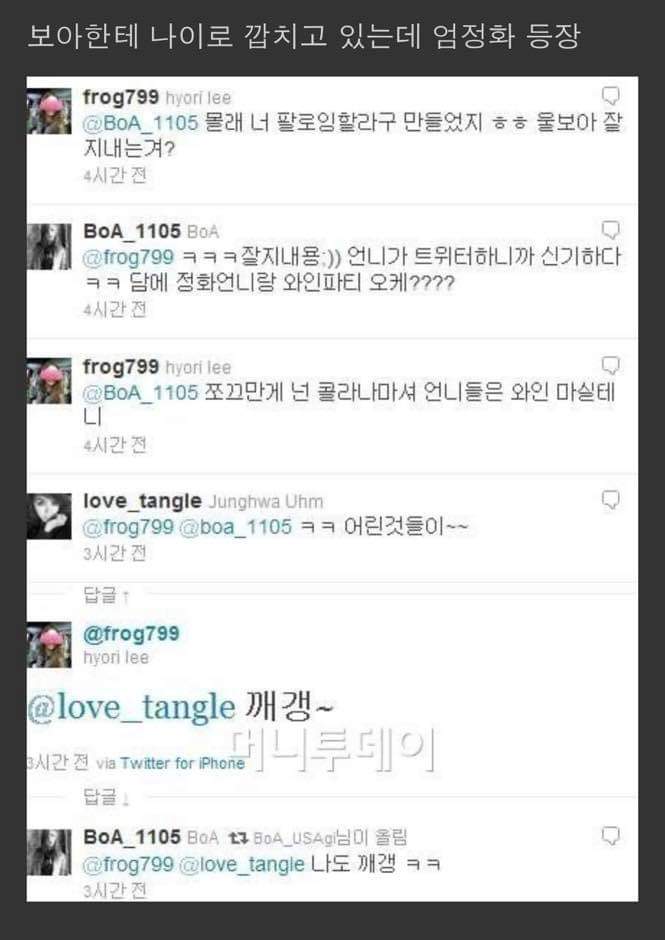Click reply icon on love_tangle's tweet
The height and width of the screenshot is (940, 665).
click(x=610, y=501)
